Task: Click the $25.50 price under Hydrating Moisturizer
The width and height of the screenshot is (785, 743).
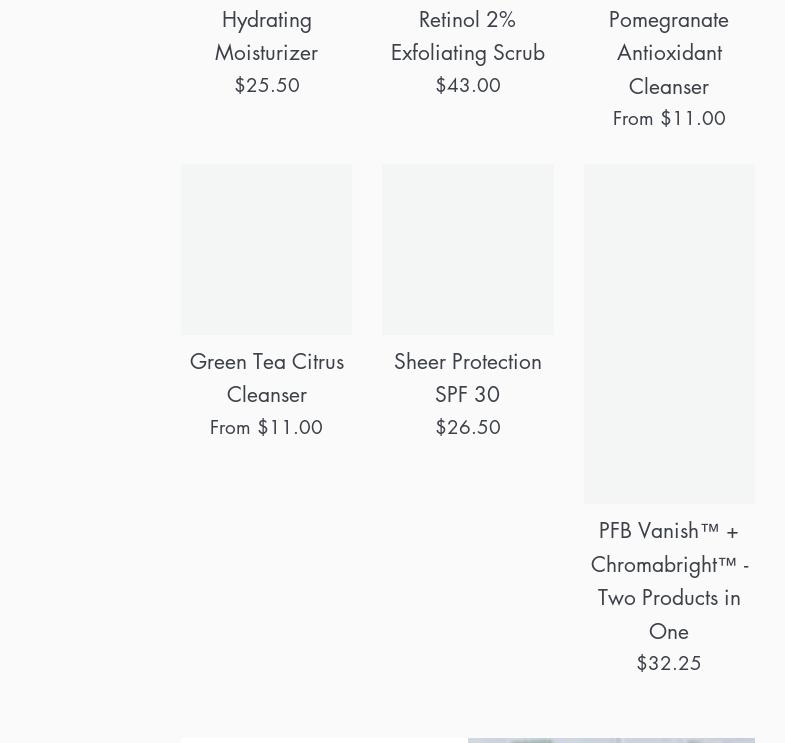Action: (267, 85)
